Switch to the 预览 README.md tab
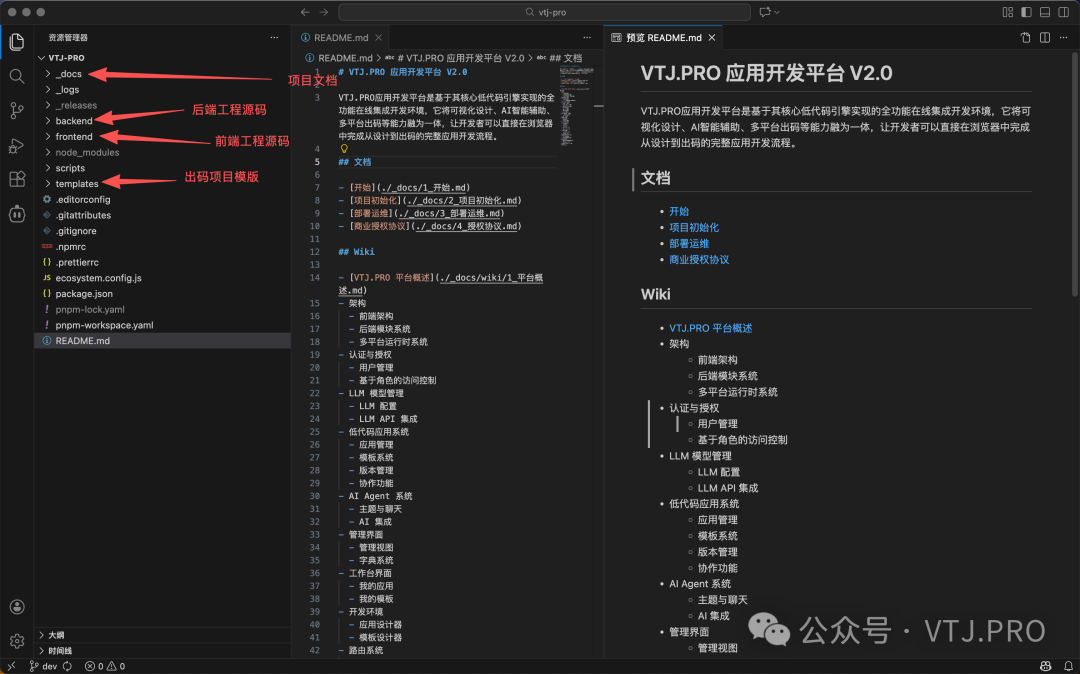 662,36
